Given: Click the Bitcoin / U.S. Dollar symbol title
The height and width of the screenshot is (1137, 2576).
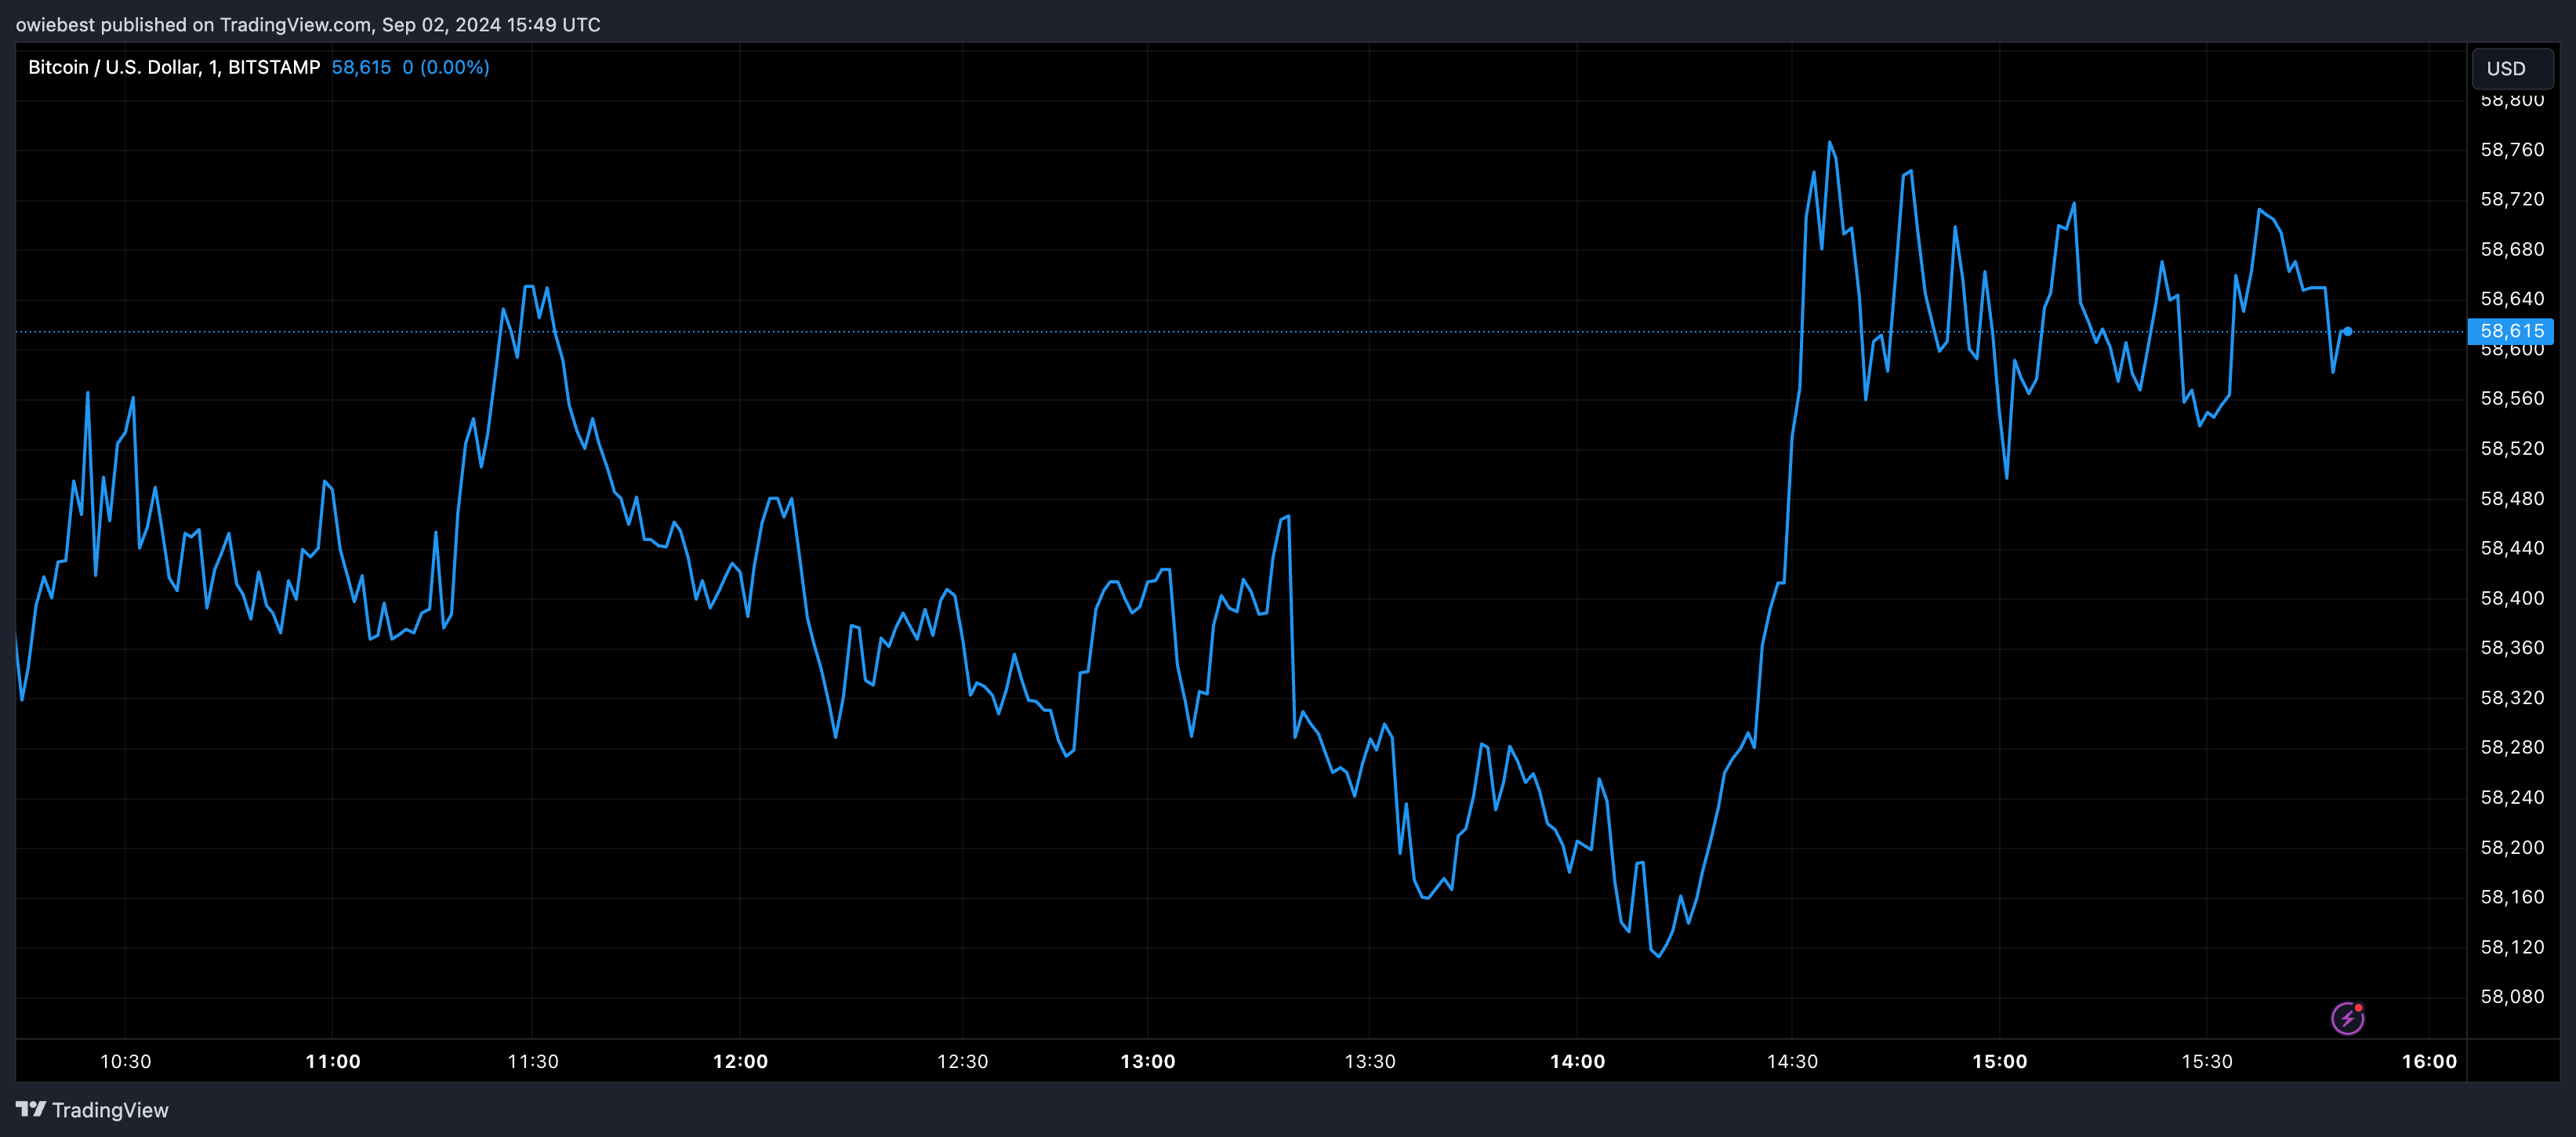Looking at the screenshot, I should point(174,67).
